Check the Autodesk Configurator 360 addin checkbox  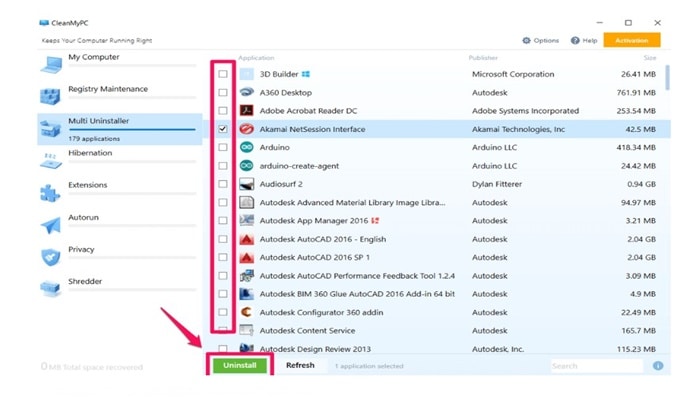pyautogui.click(x=223, y=312)
